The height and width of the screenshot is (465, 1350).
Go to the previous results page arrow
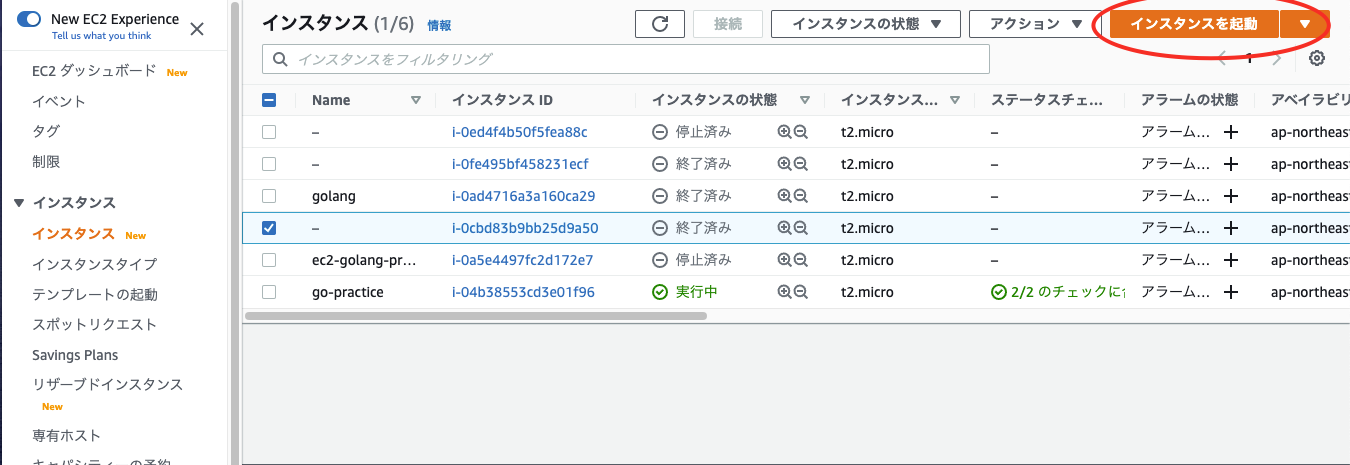(x=1222, y=58)
